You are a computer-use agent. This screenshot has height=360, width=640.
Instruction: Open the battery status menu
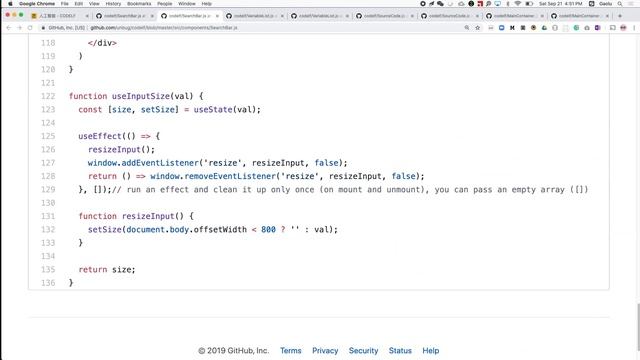[x=529, y=4]
